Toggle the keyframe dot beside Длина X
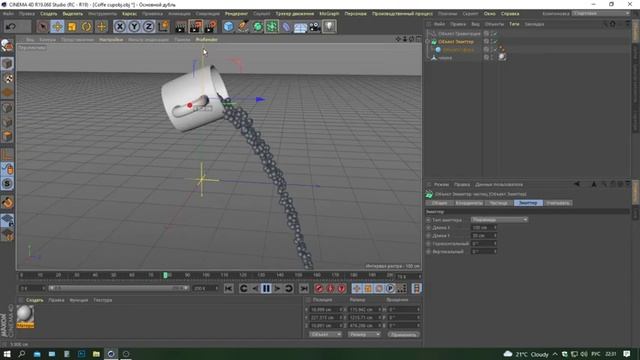This screenshot has width=640, height=360. pyautogui.click(x=429, y=228)
